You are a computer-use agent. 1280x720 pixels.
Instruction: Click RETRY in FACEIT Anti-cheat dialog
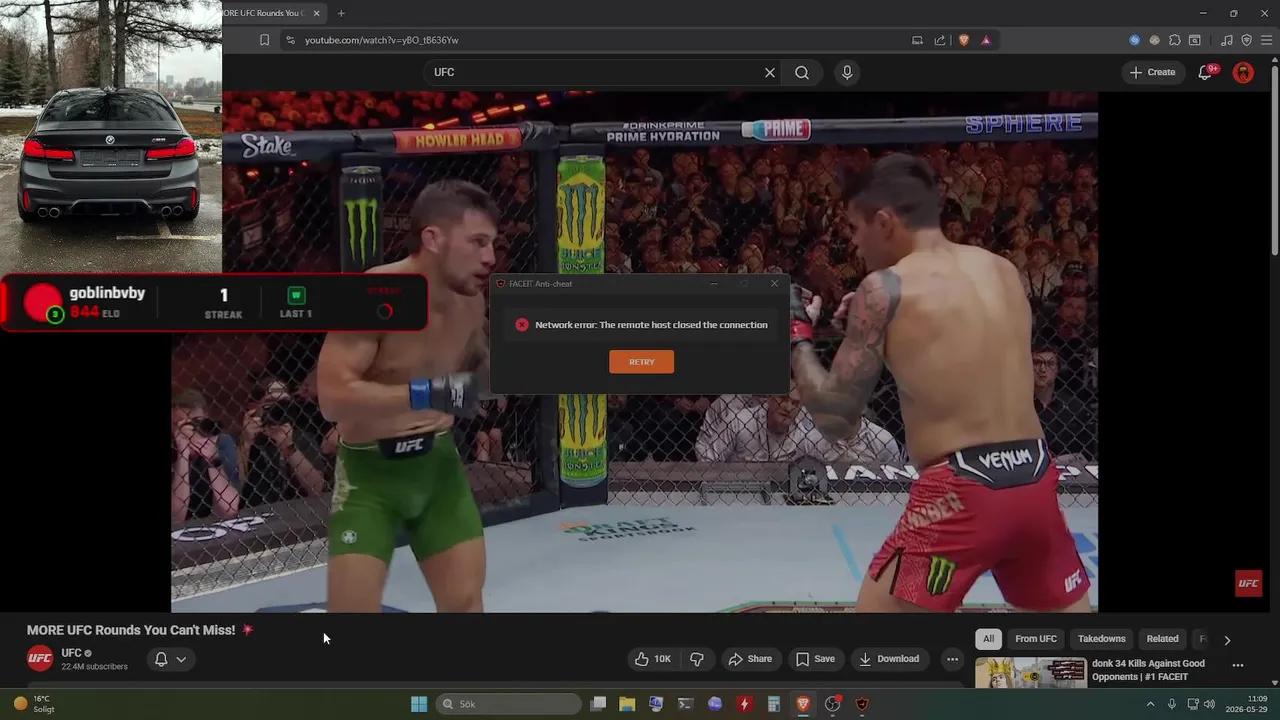[641, 362]
